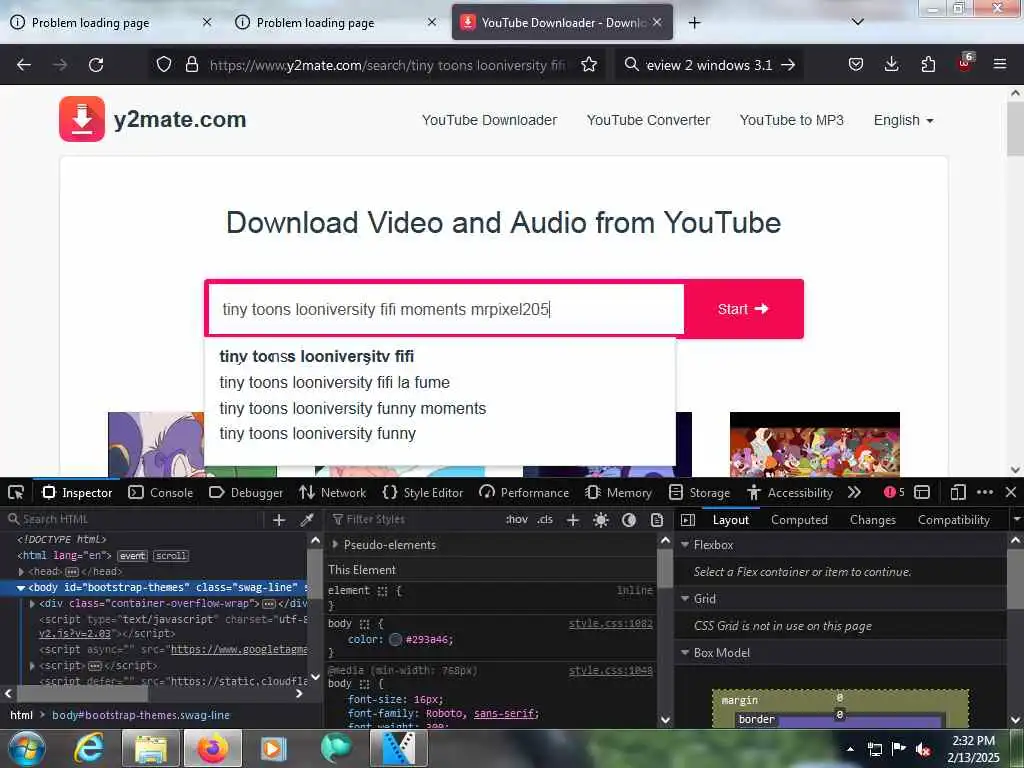
Task: Pick an element from the page
Action: click(16, 492)
